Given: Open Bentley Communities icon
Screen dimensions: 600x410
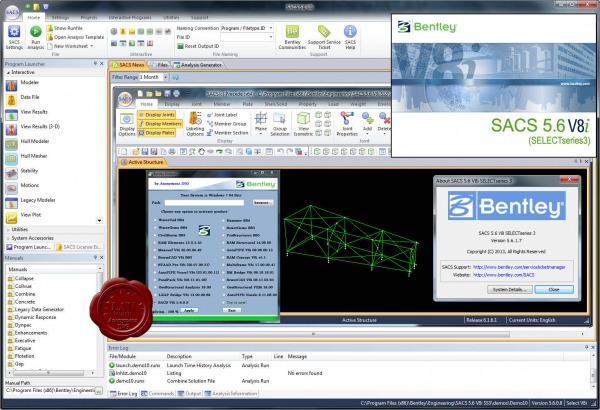Looking at the screenshot, I should 292,37.
